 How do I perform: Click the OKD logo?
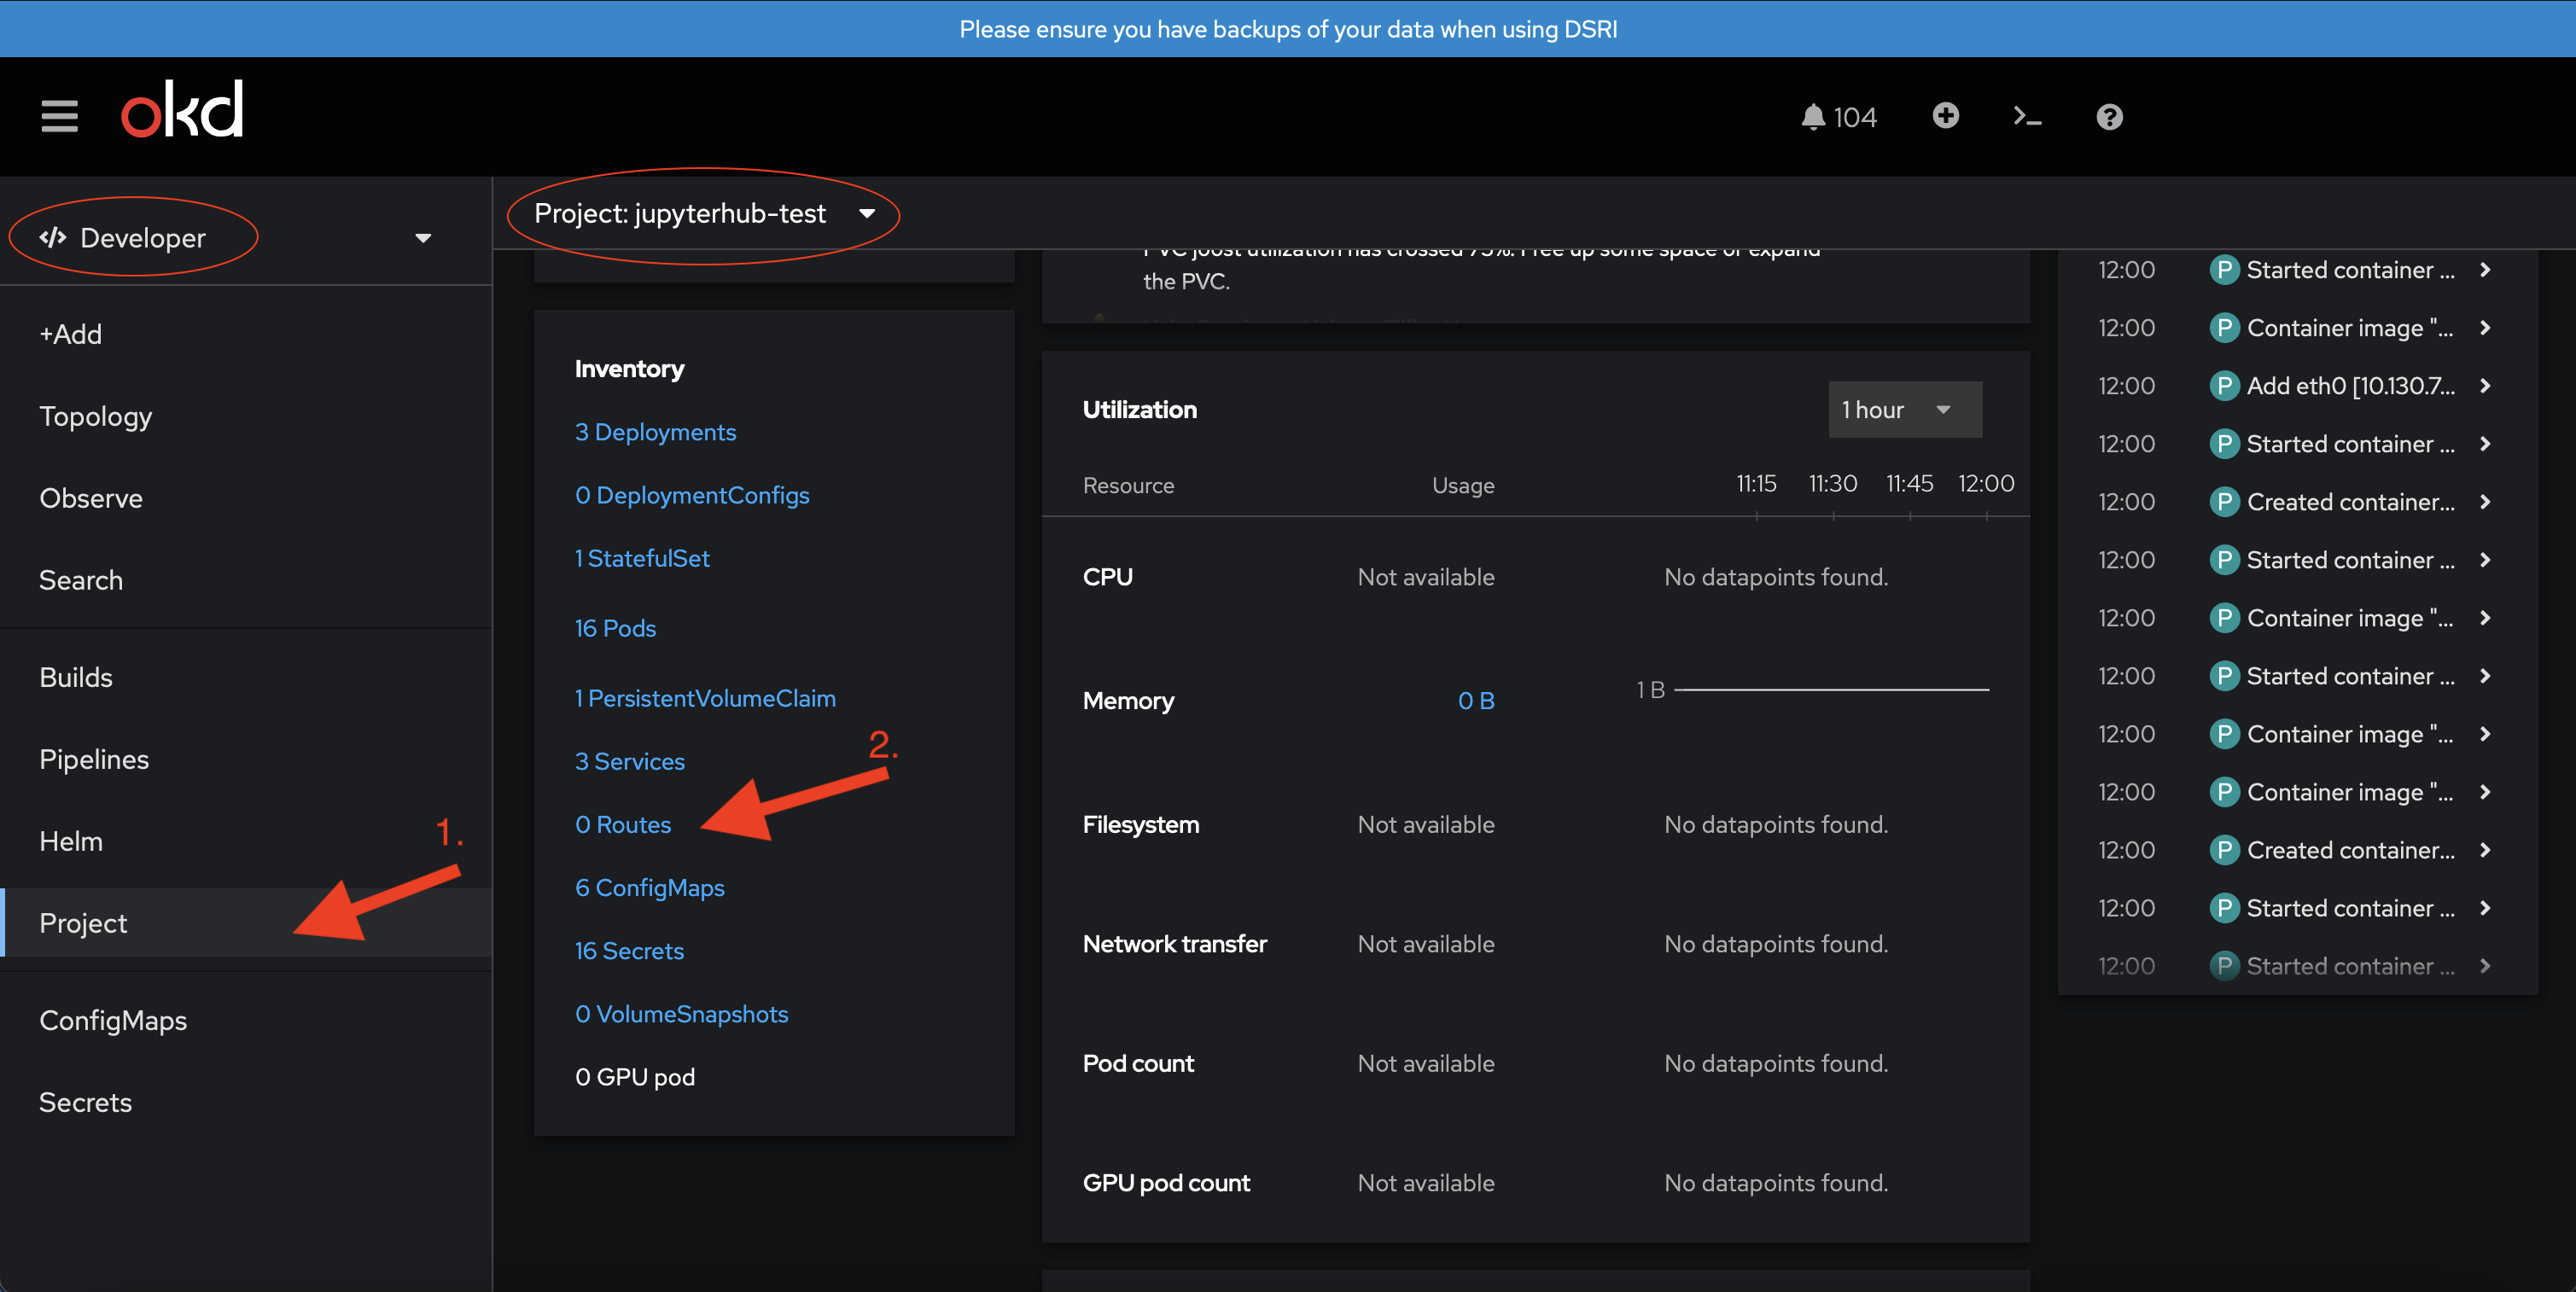pyautogui.click(x=182, y=109)
